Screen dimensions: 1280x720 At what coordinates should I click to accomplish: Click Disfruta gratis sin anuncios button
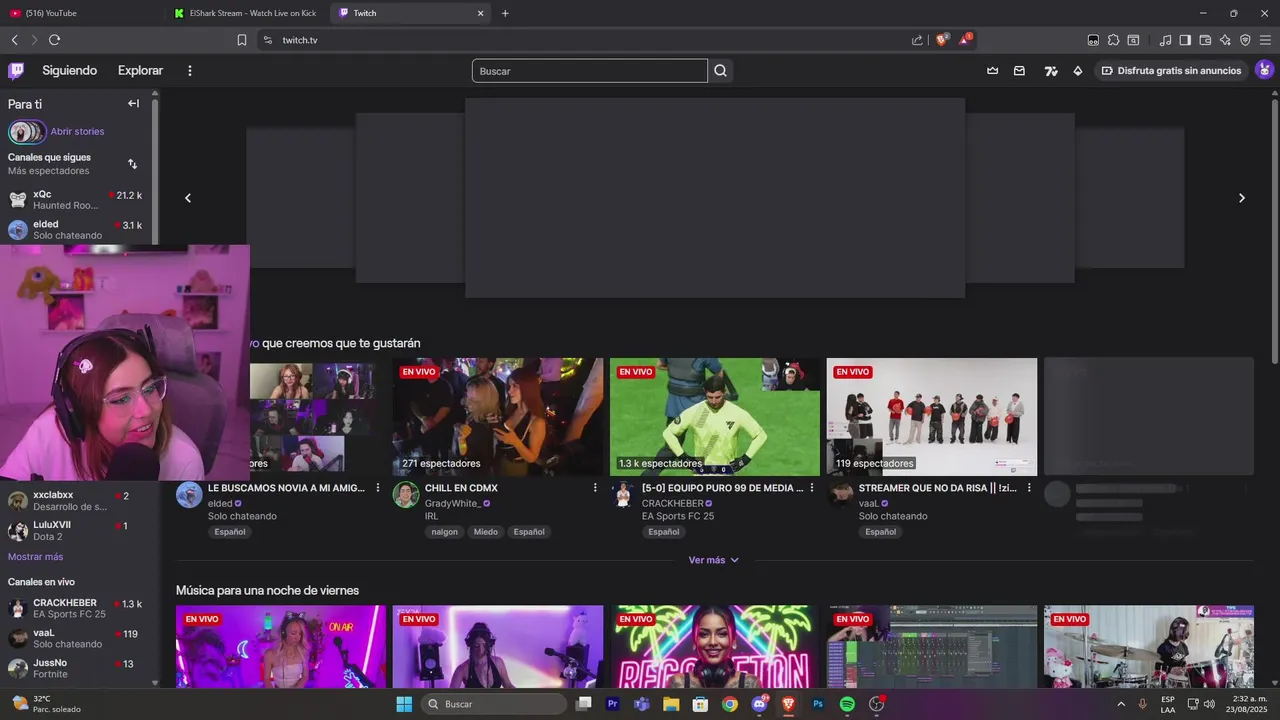(1171, 70)
